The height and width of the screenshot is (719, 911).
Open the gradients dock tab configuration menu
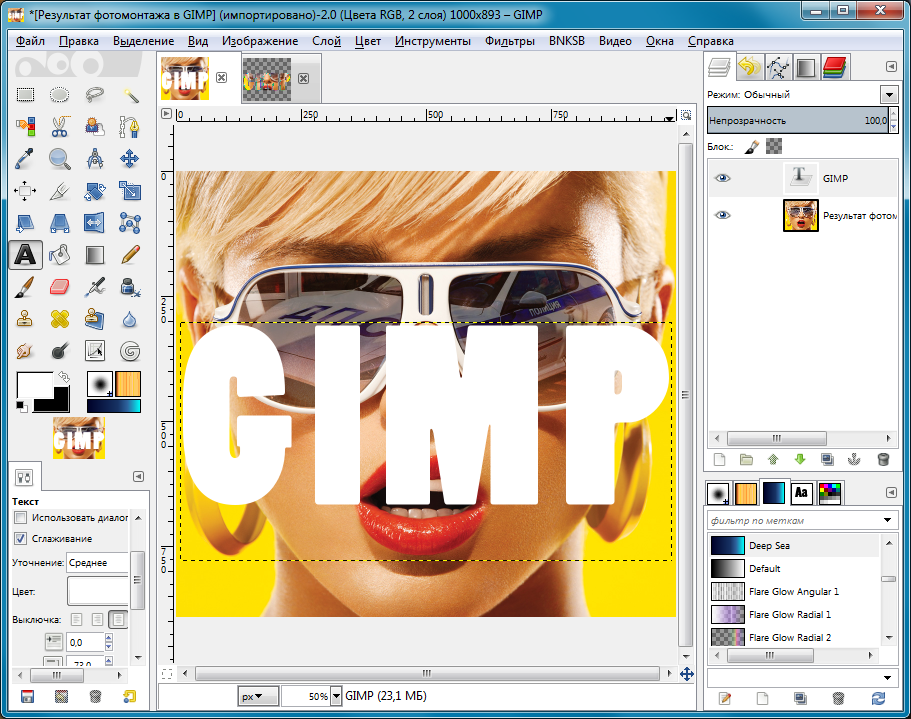click(x=891, y=492)
